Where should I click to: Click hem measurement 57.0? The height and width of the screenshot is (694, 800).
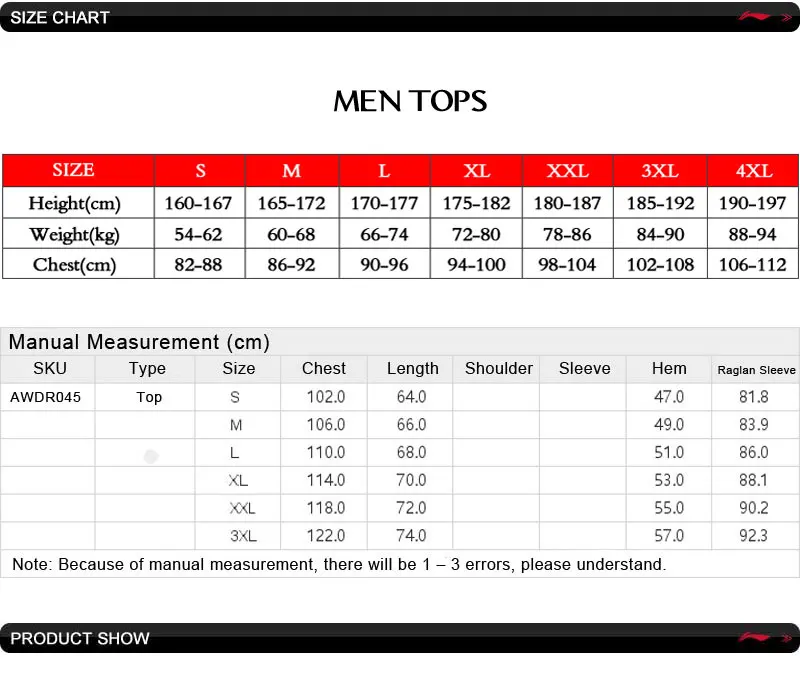[x=669, y=535]
